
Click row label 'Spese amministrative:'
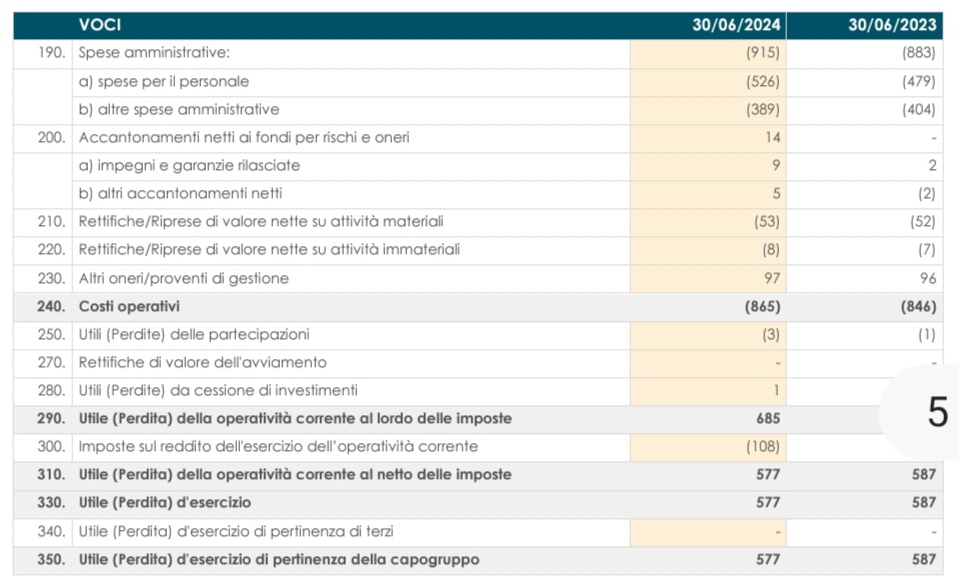(154, 53)
